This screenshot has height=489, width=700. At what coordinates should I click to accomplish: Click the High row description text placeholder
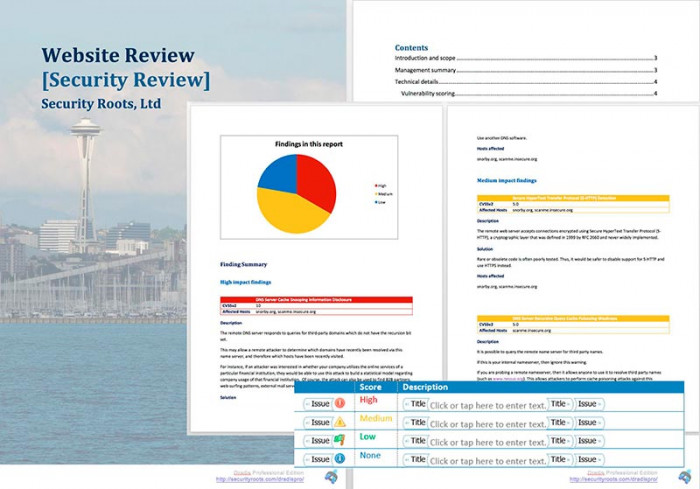click(488, 405)
